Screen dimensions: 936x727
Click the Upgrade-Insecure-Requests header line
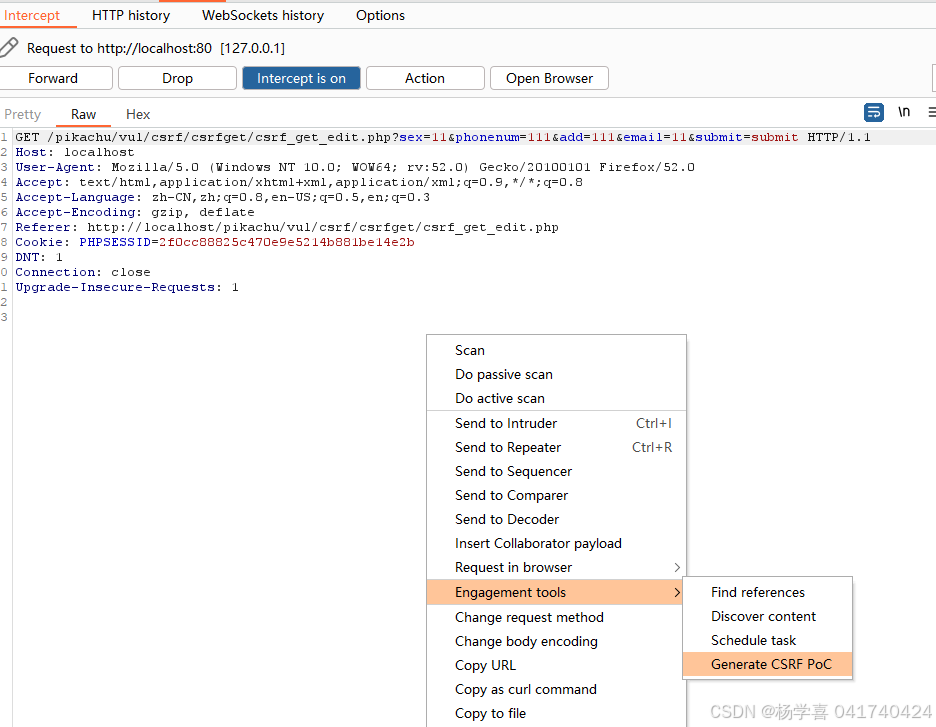pos(127,287)
